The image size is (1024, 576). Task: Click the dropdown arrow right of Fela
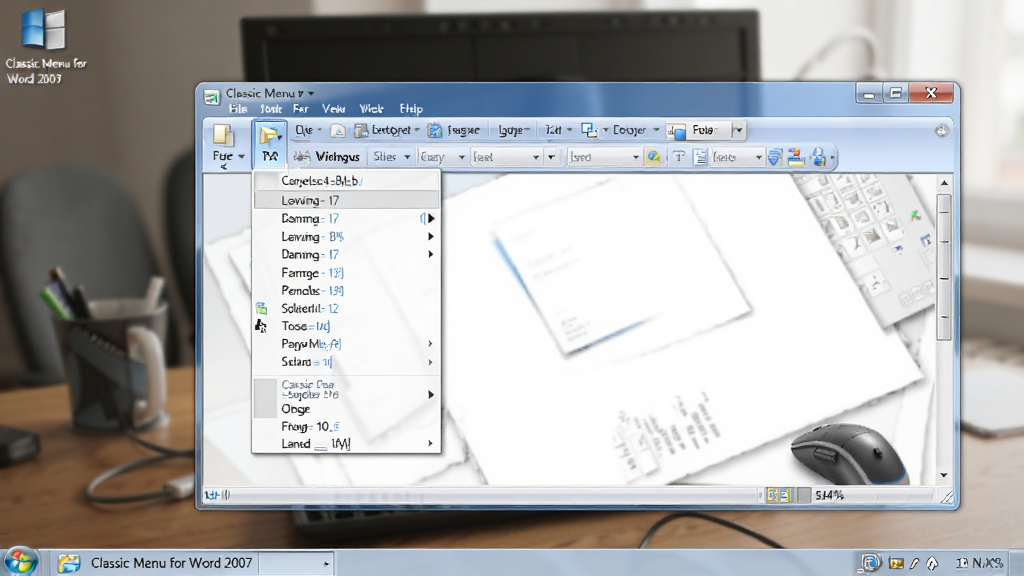(x=739, y=131)
